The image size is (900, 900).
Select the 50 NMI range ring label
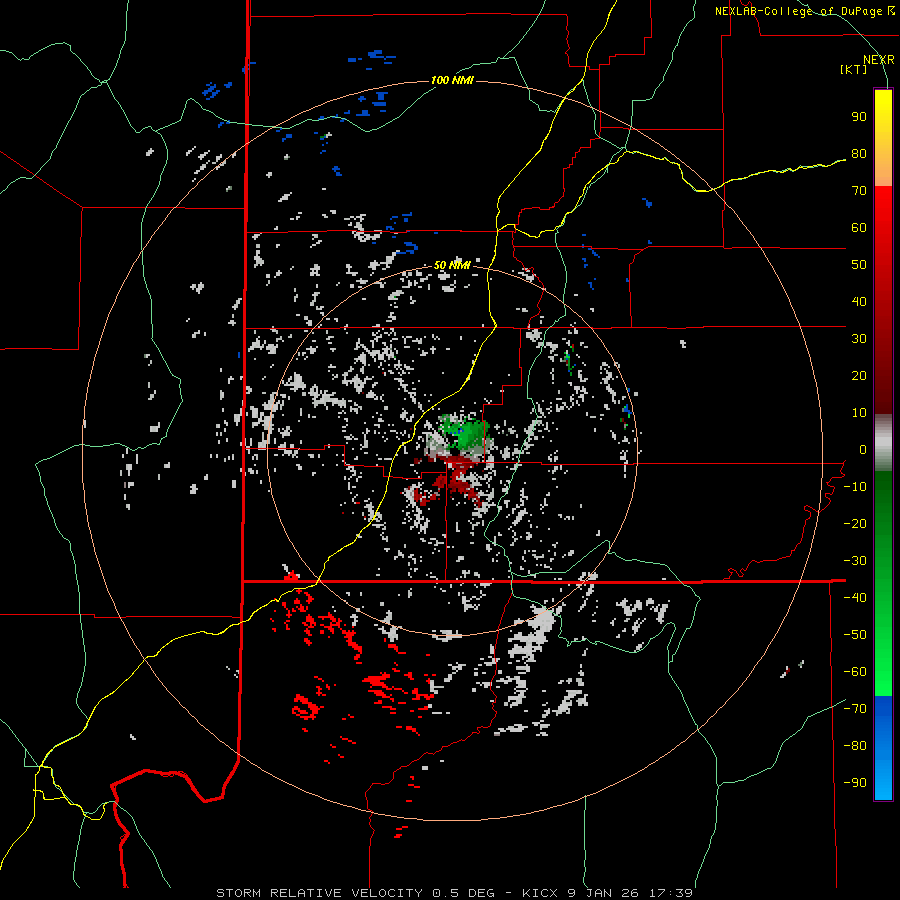[x=452, y=265]
